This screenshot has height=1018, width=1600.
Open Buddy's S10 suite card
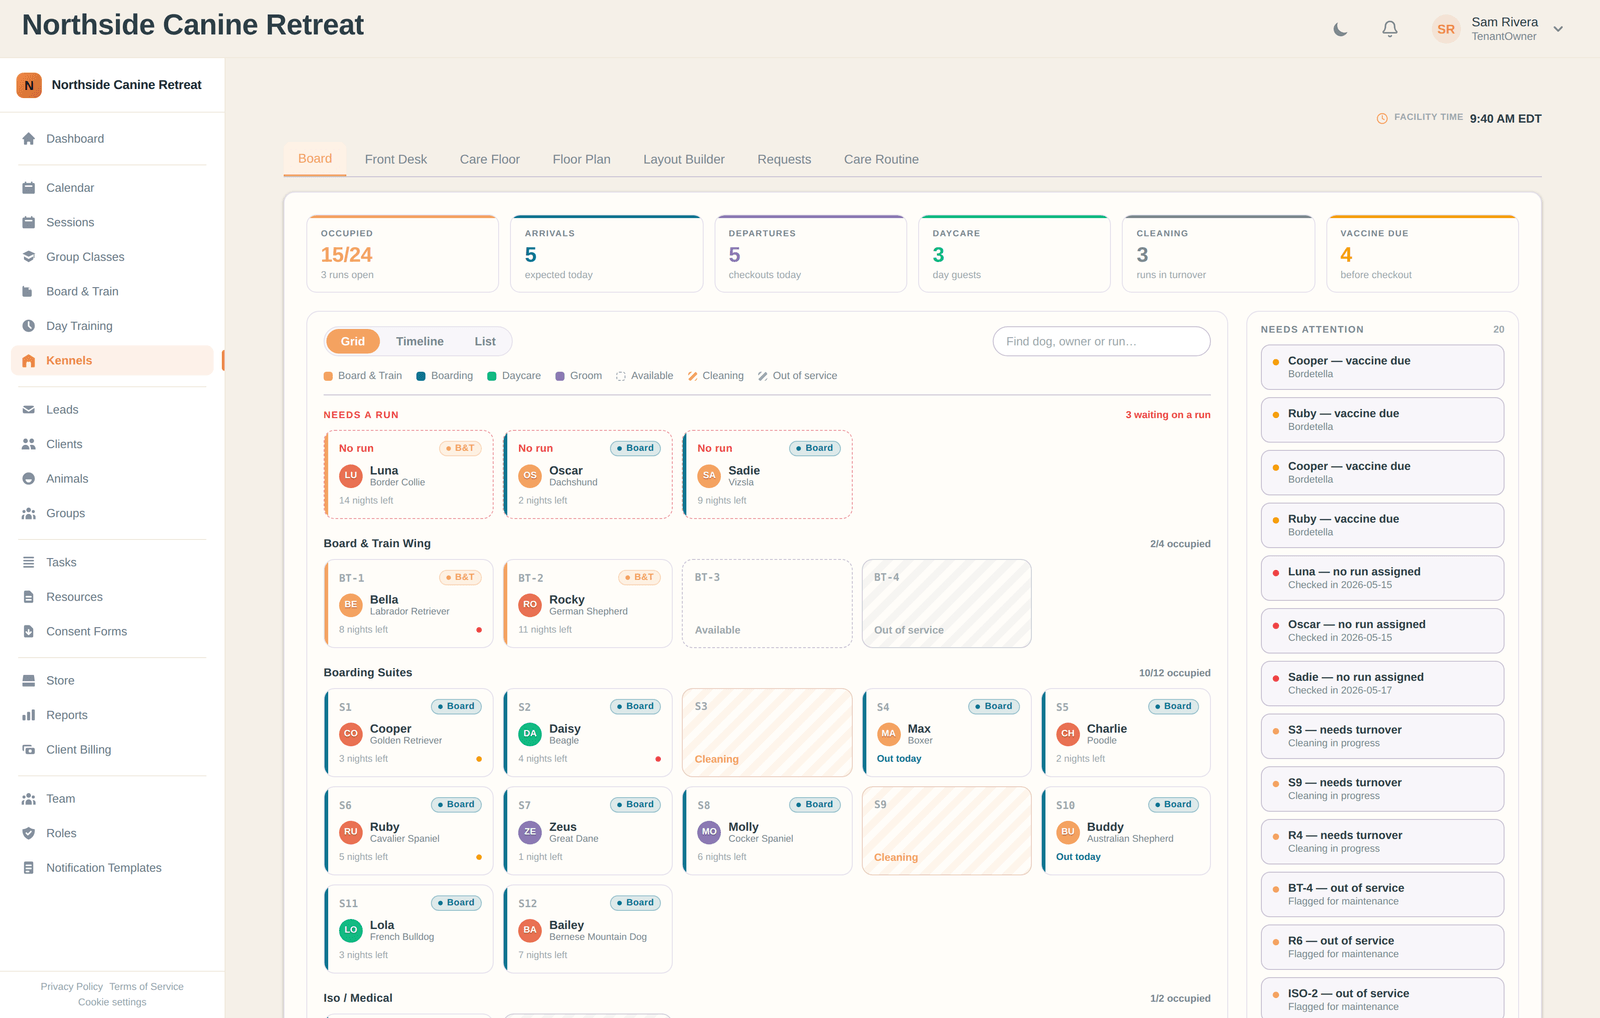tap(1126, 830)
